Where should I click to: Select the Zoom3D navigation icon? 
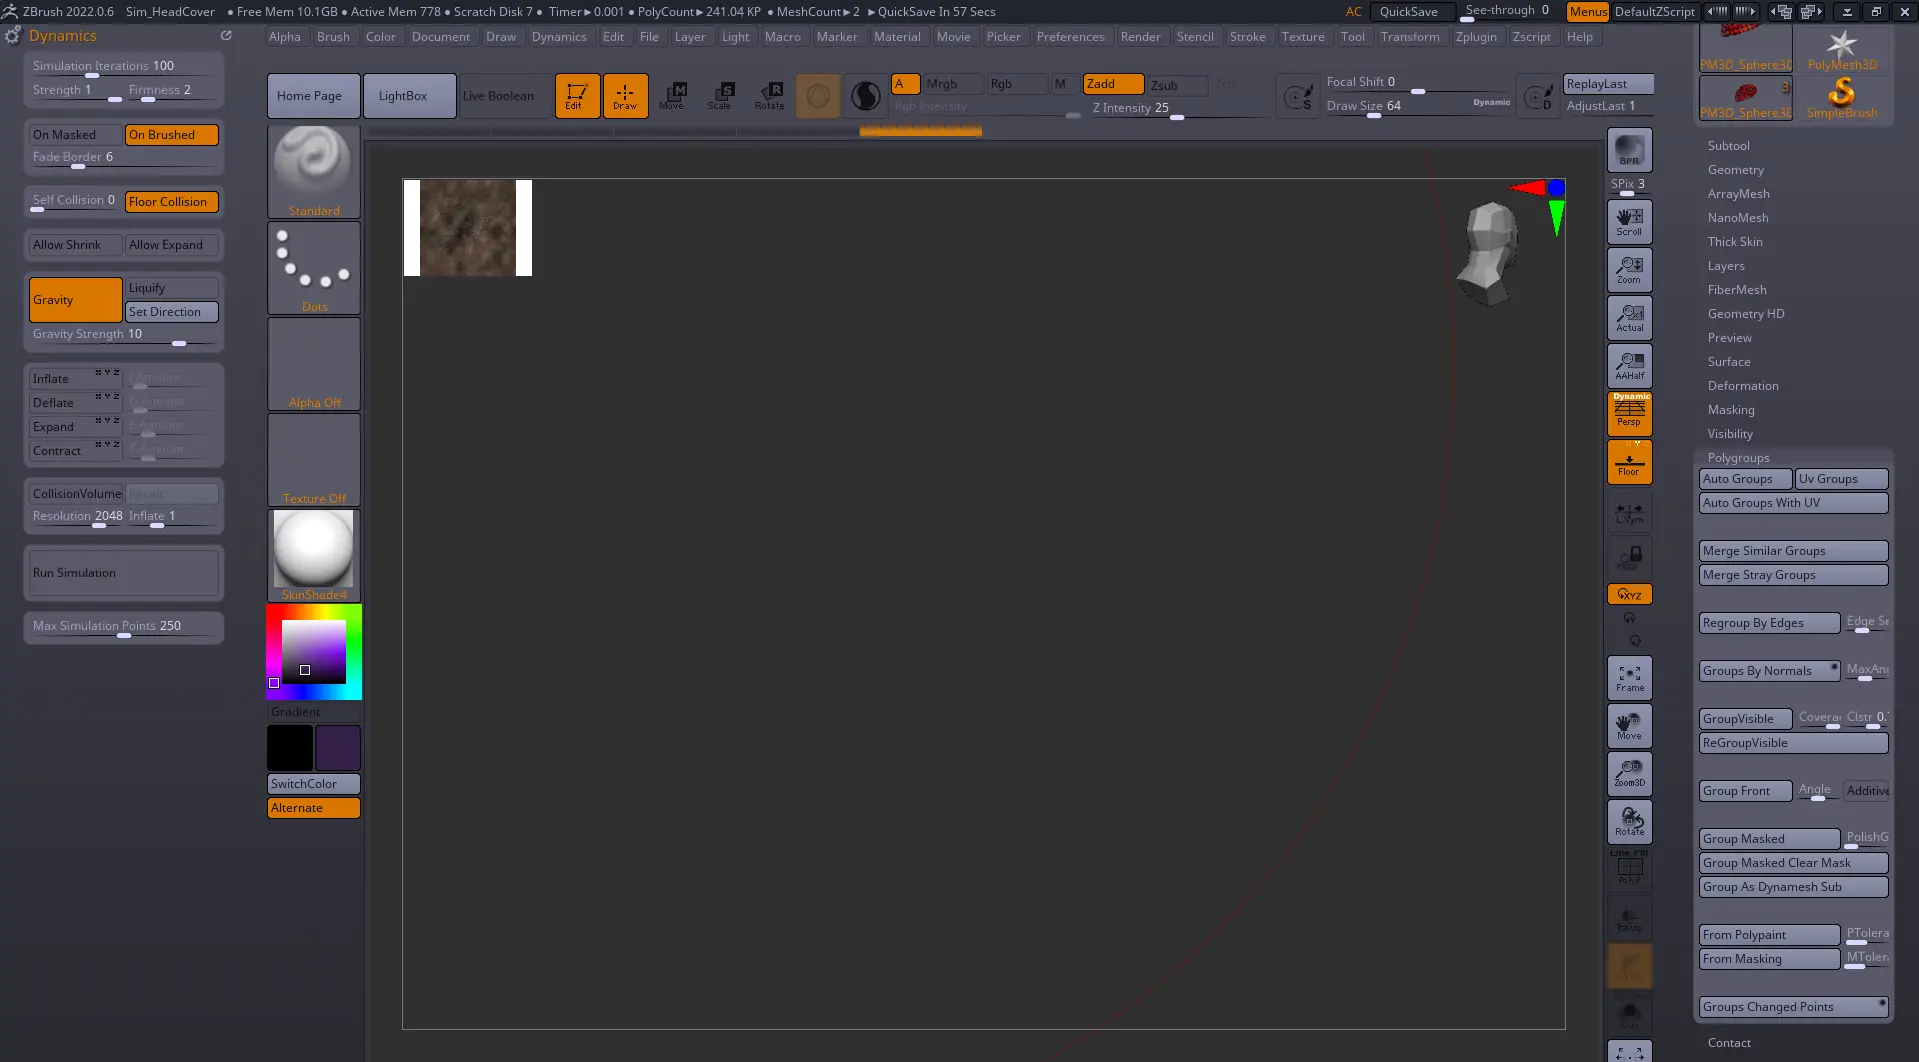coord(1629,774)
